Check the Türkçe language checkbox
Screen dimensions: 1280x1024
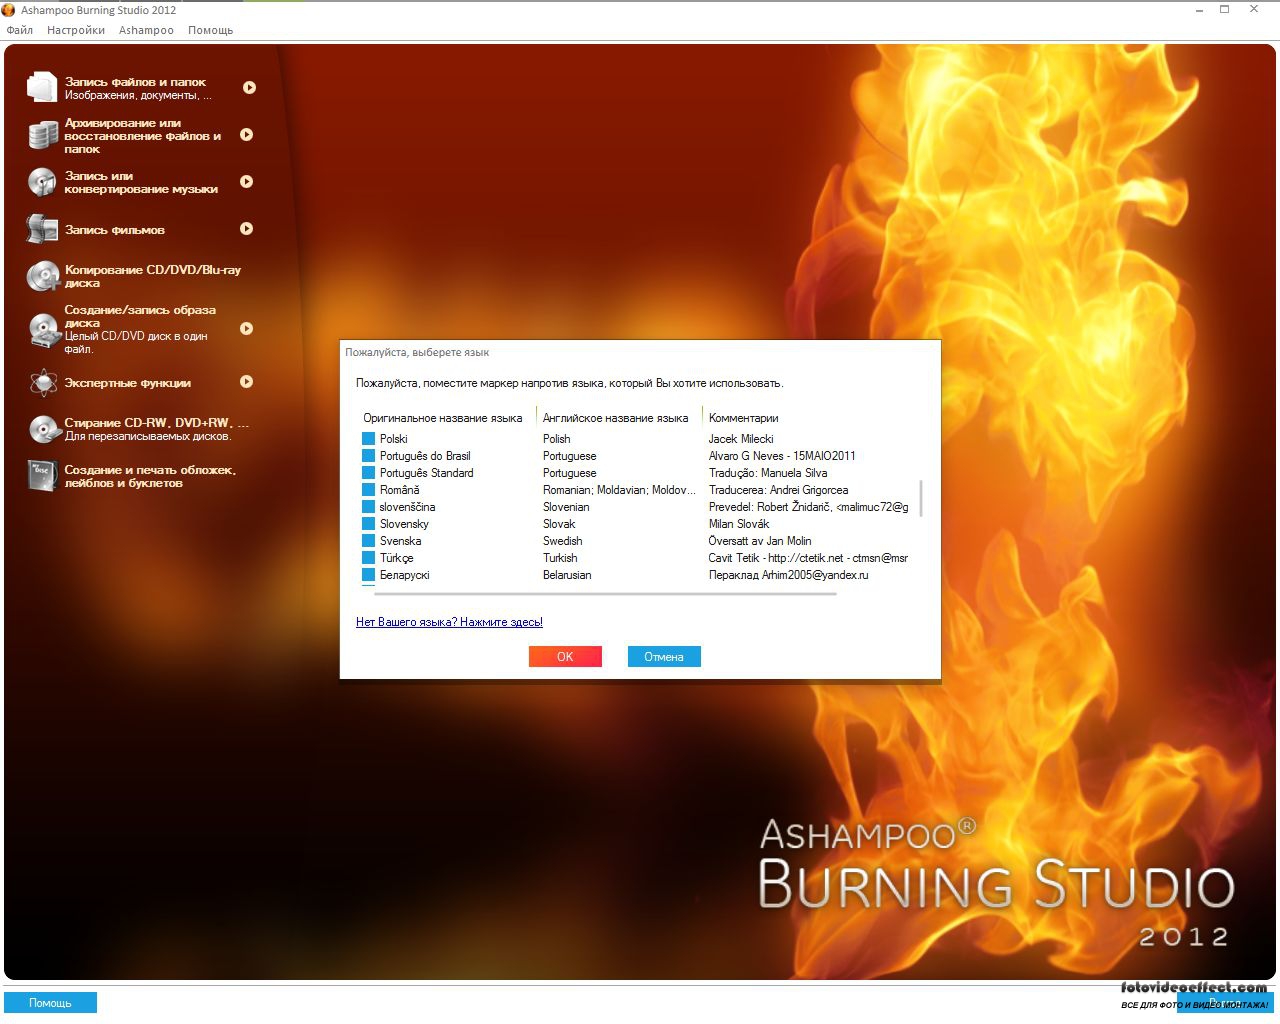368,558
